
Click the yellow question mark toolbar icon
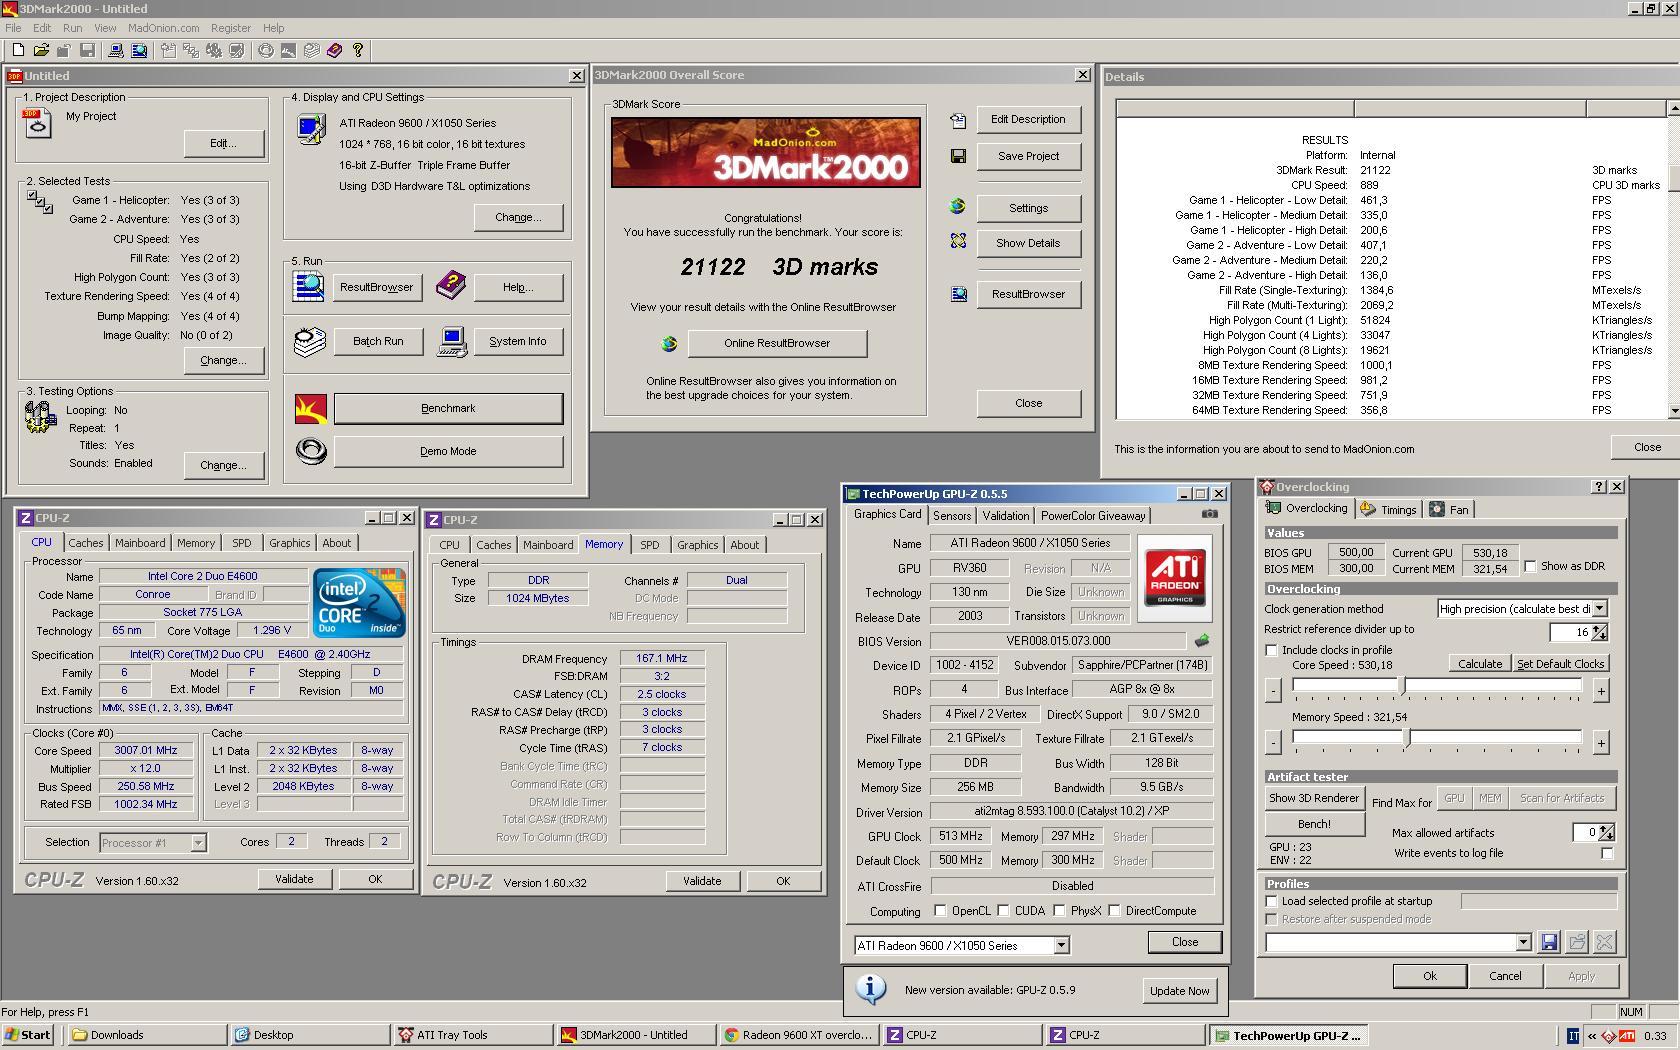358,50
